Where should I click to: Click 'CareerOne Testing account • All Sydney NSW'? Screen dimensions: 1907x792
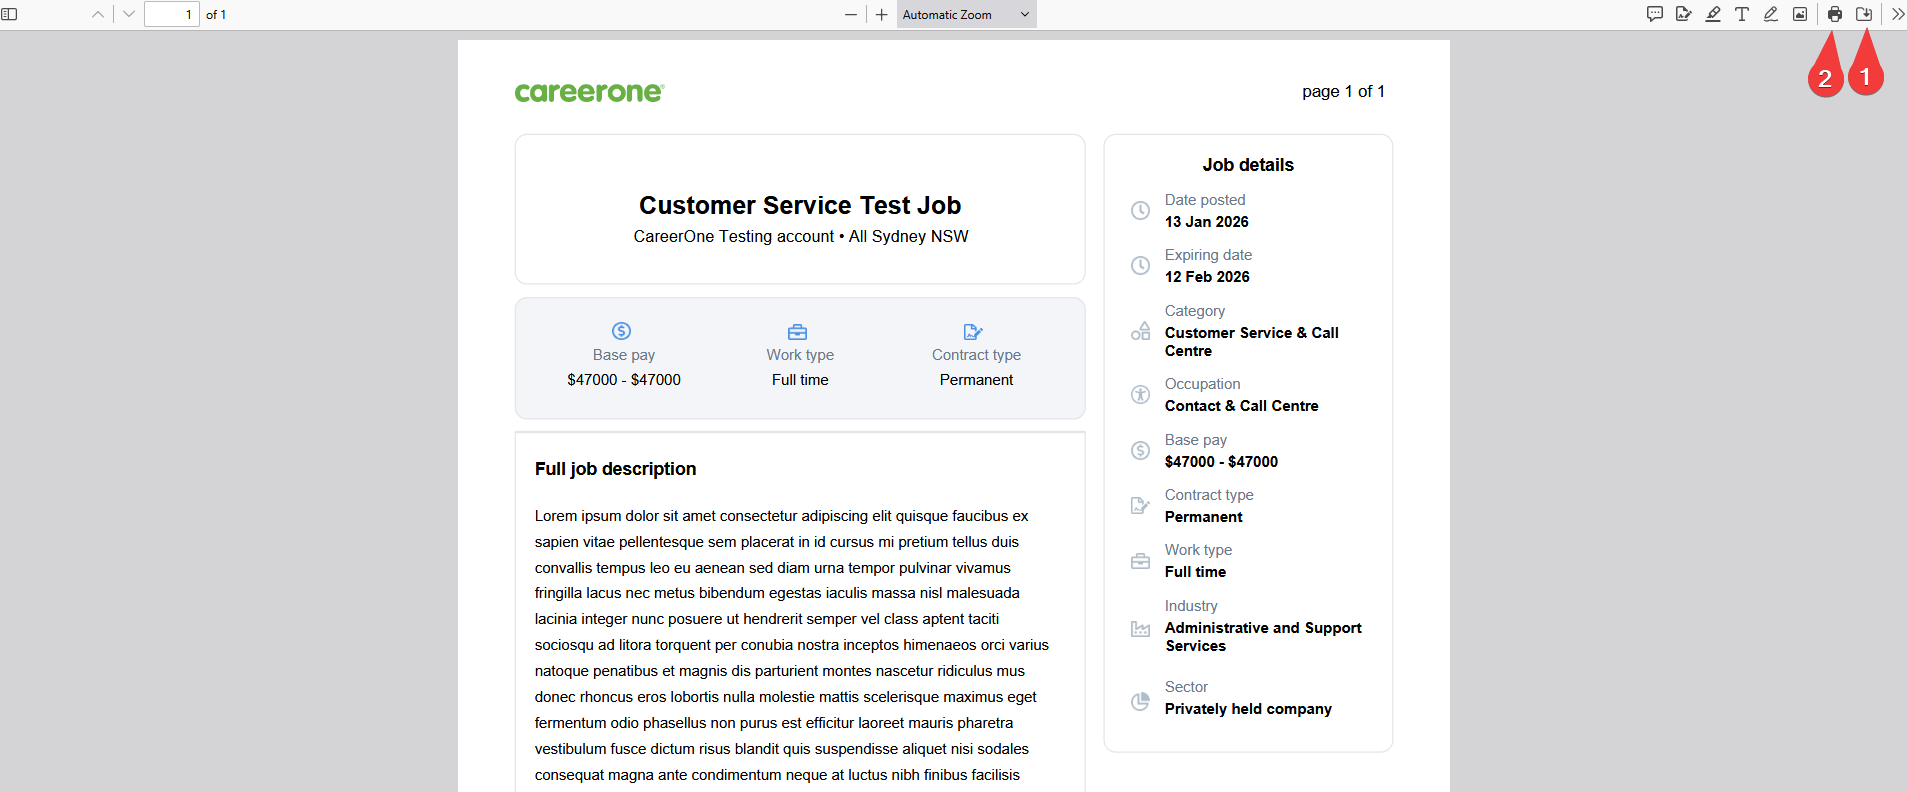click(801, 236)
